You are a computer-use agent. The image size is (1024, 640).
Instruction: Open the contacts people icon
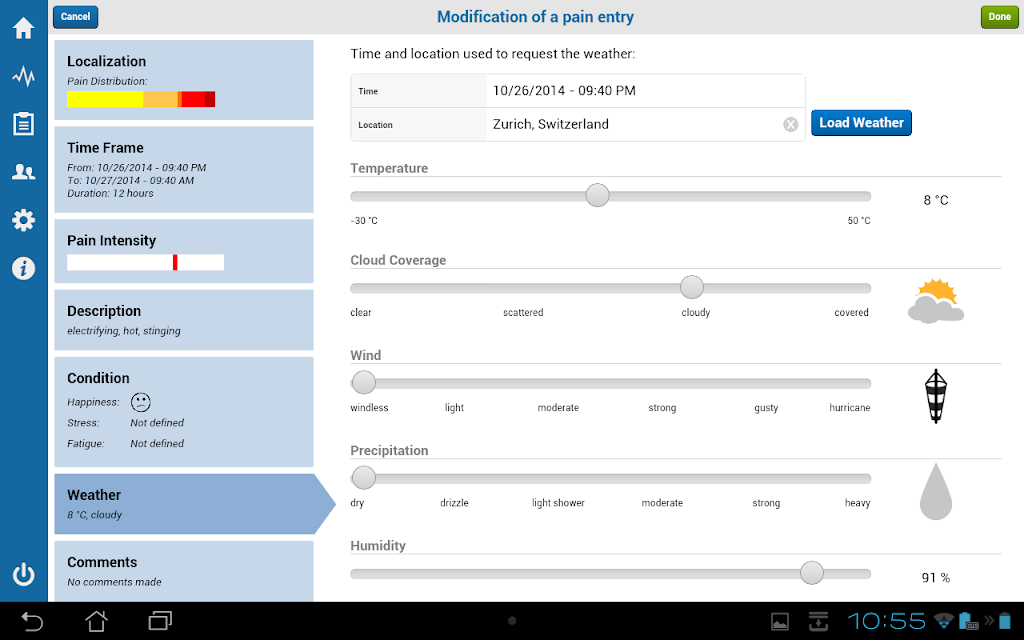click(x=24, y=172)
